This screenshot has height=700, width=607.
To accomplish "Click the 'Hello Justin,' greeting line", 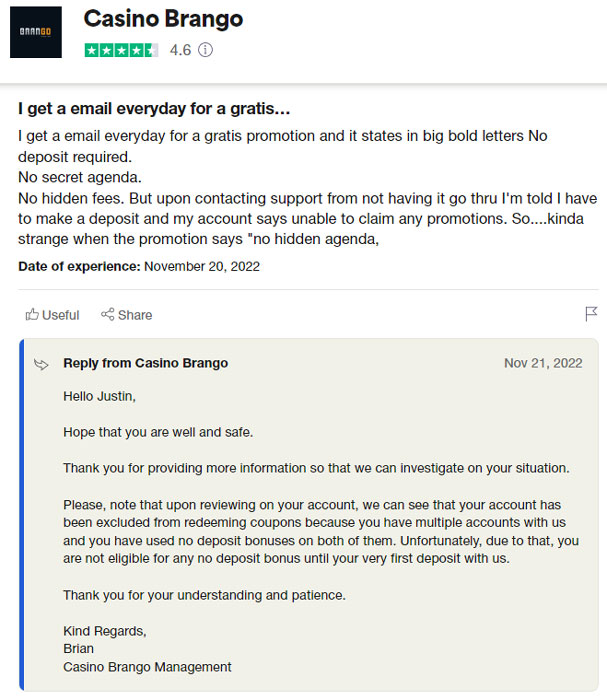I will click(x=99, y=396).
